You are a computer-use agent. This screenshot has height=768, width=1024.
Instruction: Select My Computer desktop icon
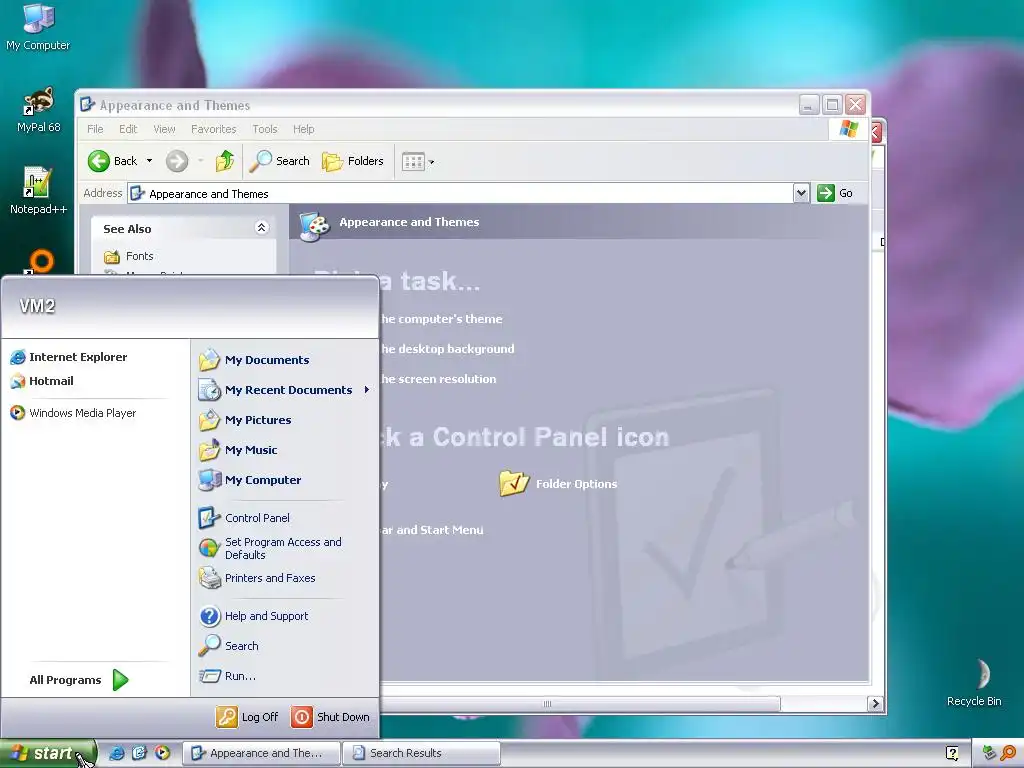tap(38, 27)
